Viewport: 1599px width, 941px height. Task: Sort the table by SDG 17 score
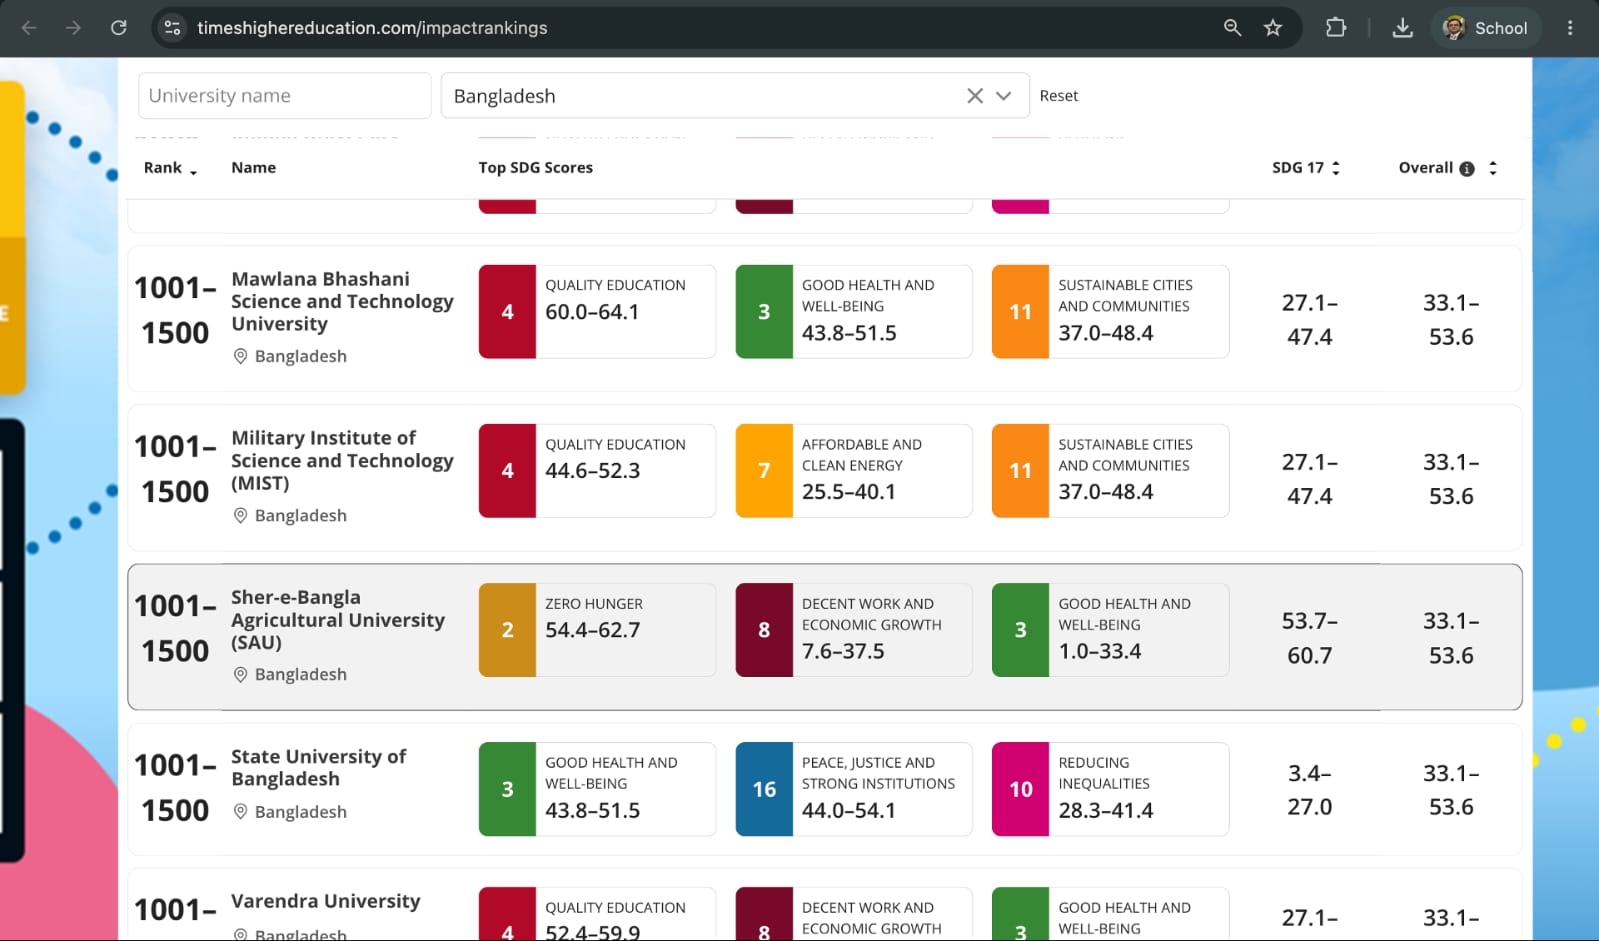(x=1306, y=168)
